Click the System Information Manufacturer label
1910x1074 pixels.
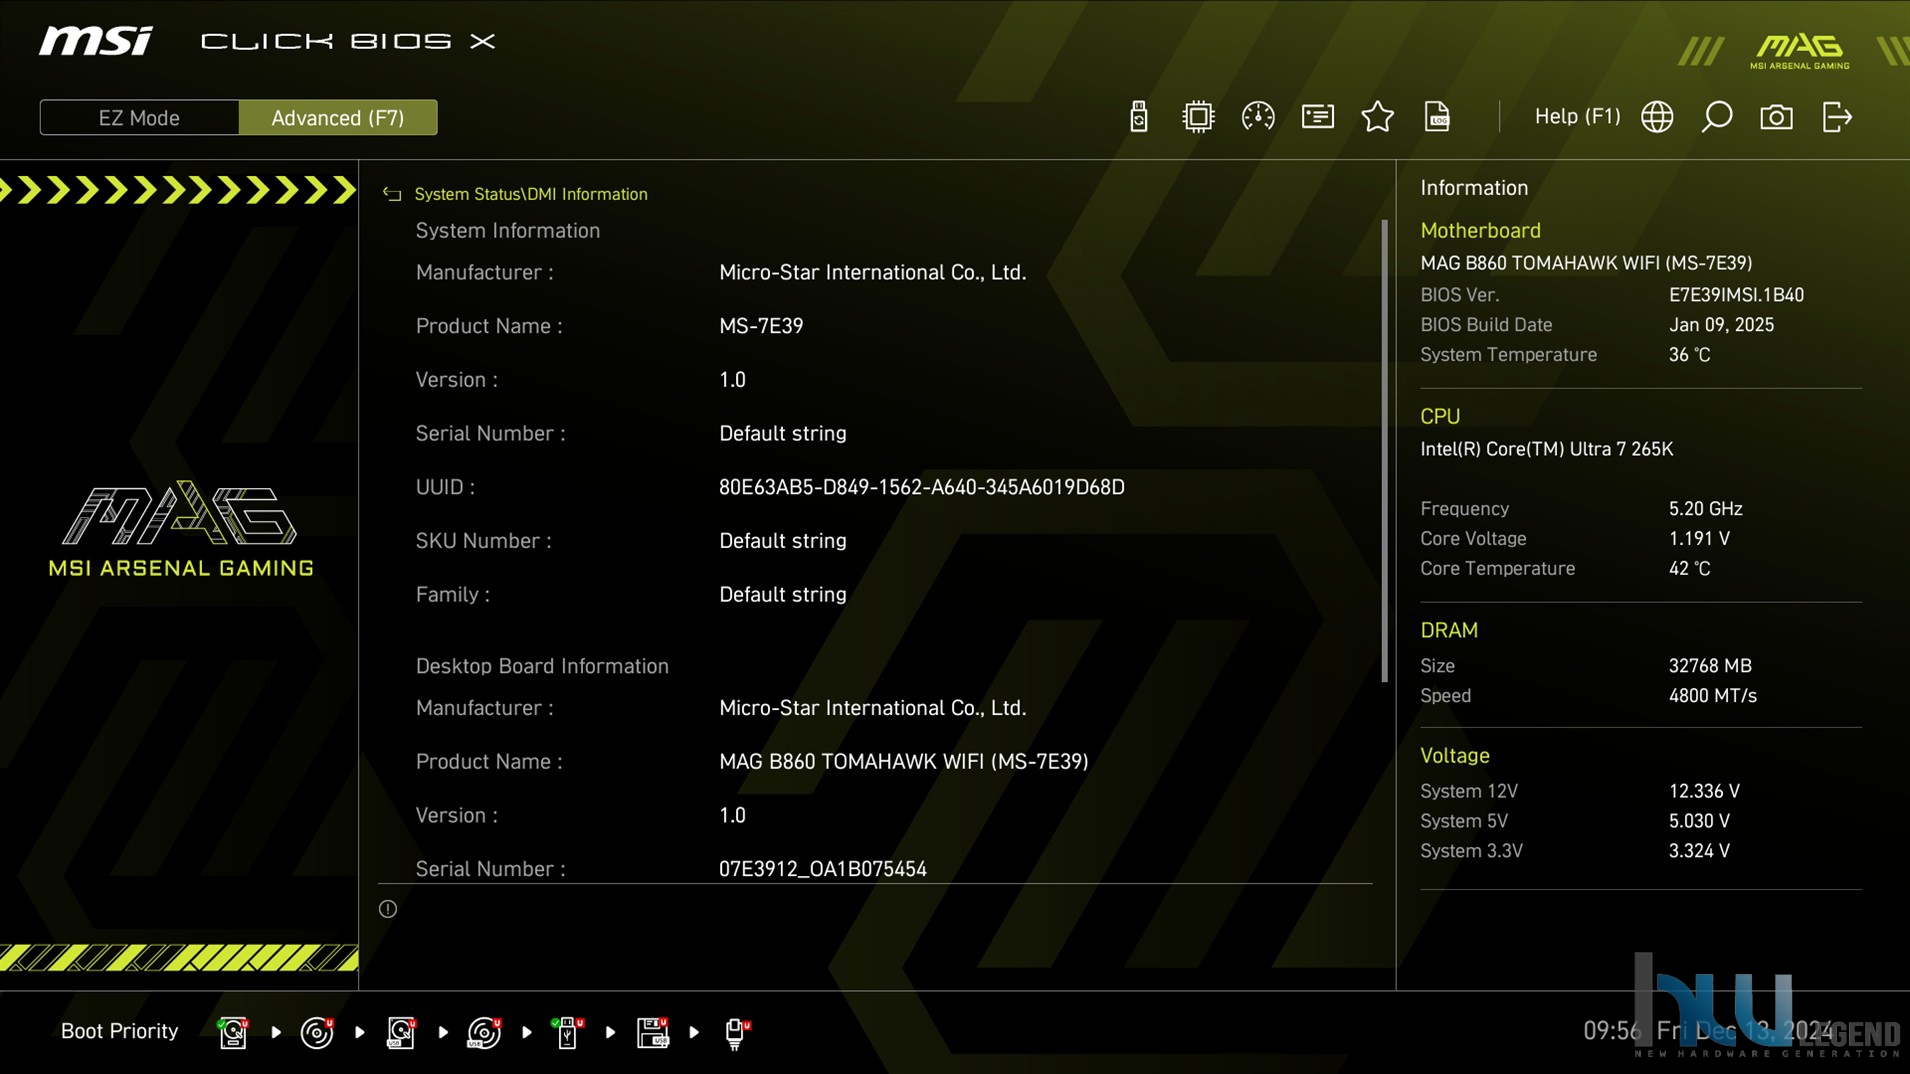pos(484,272)
